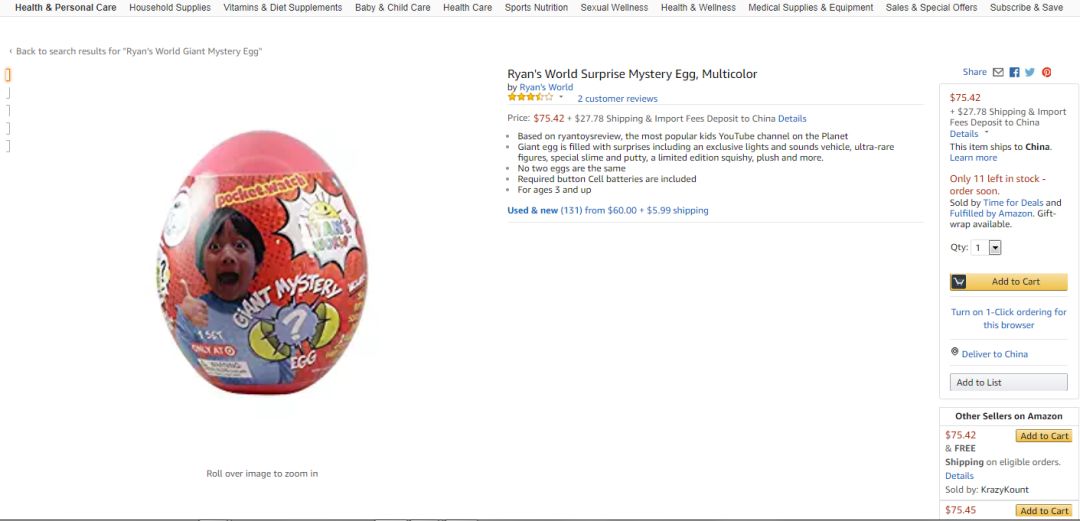Click the cart icon on Add to Cart

pos(959,282)
